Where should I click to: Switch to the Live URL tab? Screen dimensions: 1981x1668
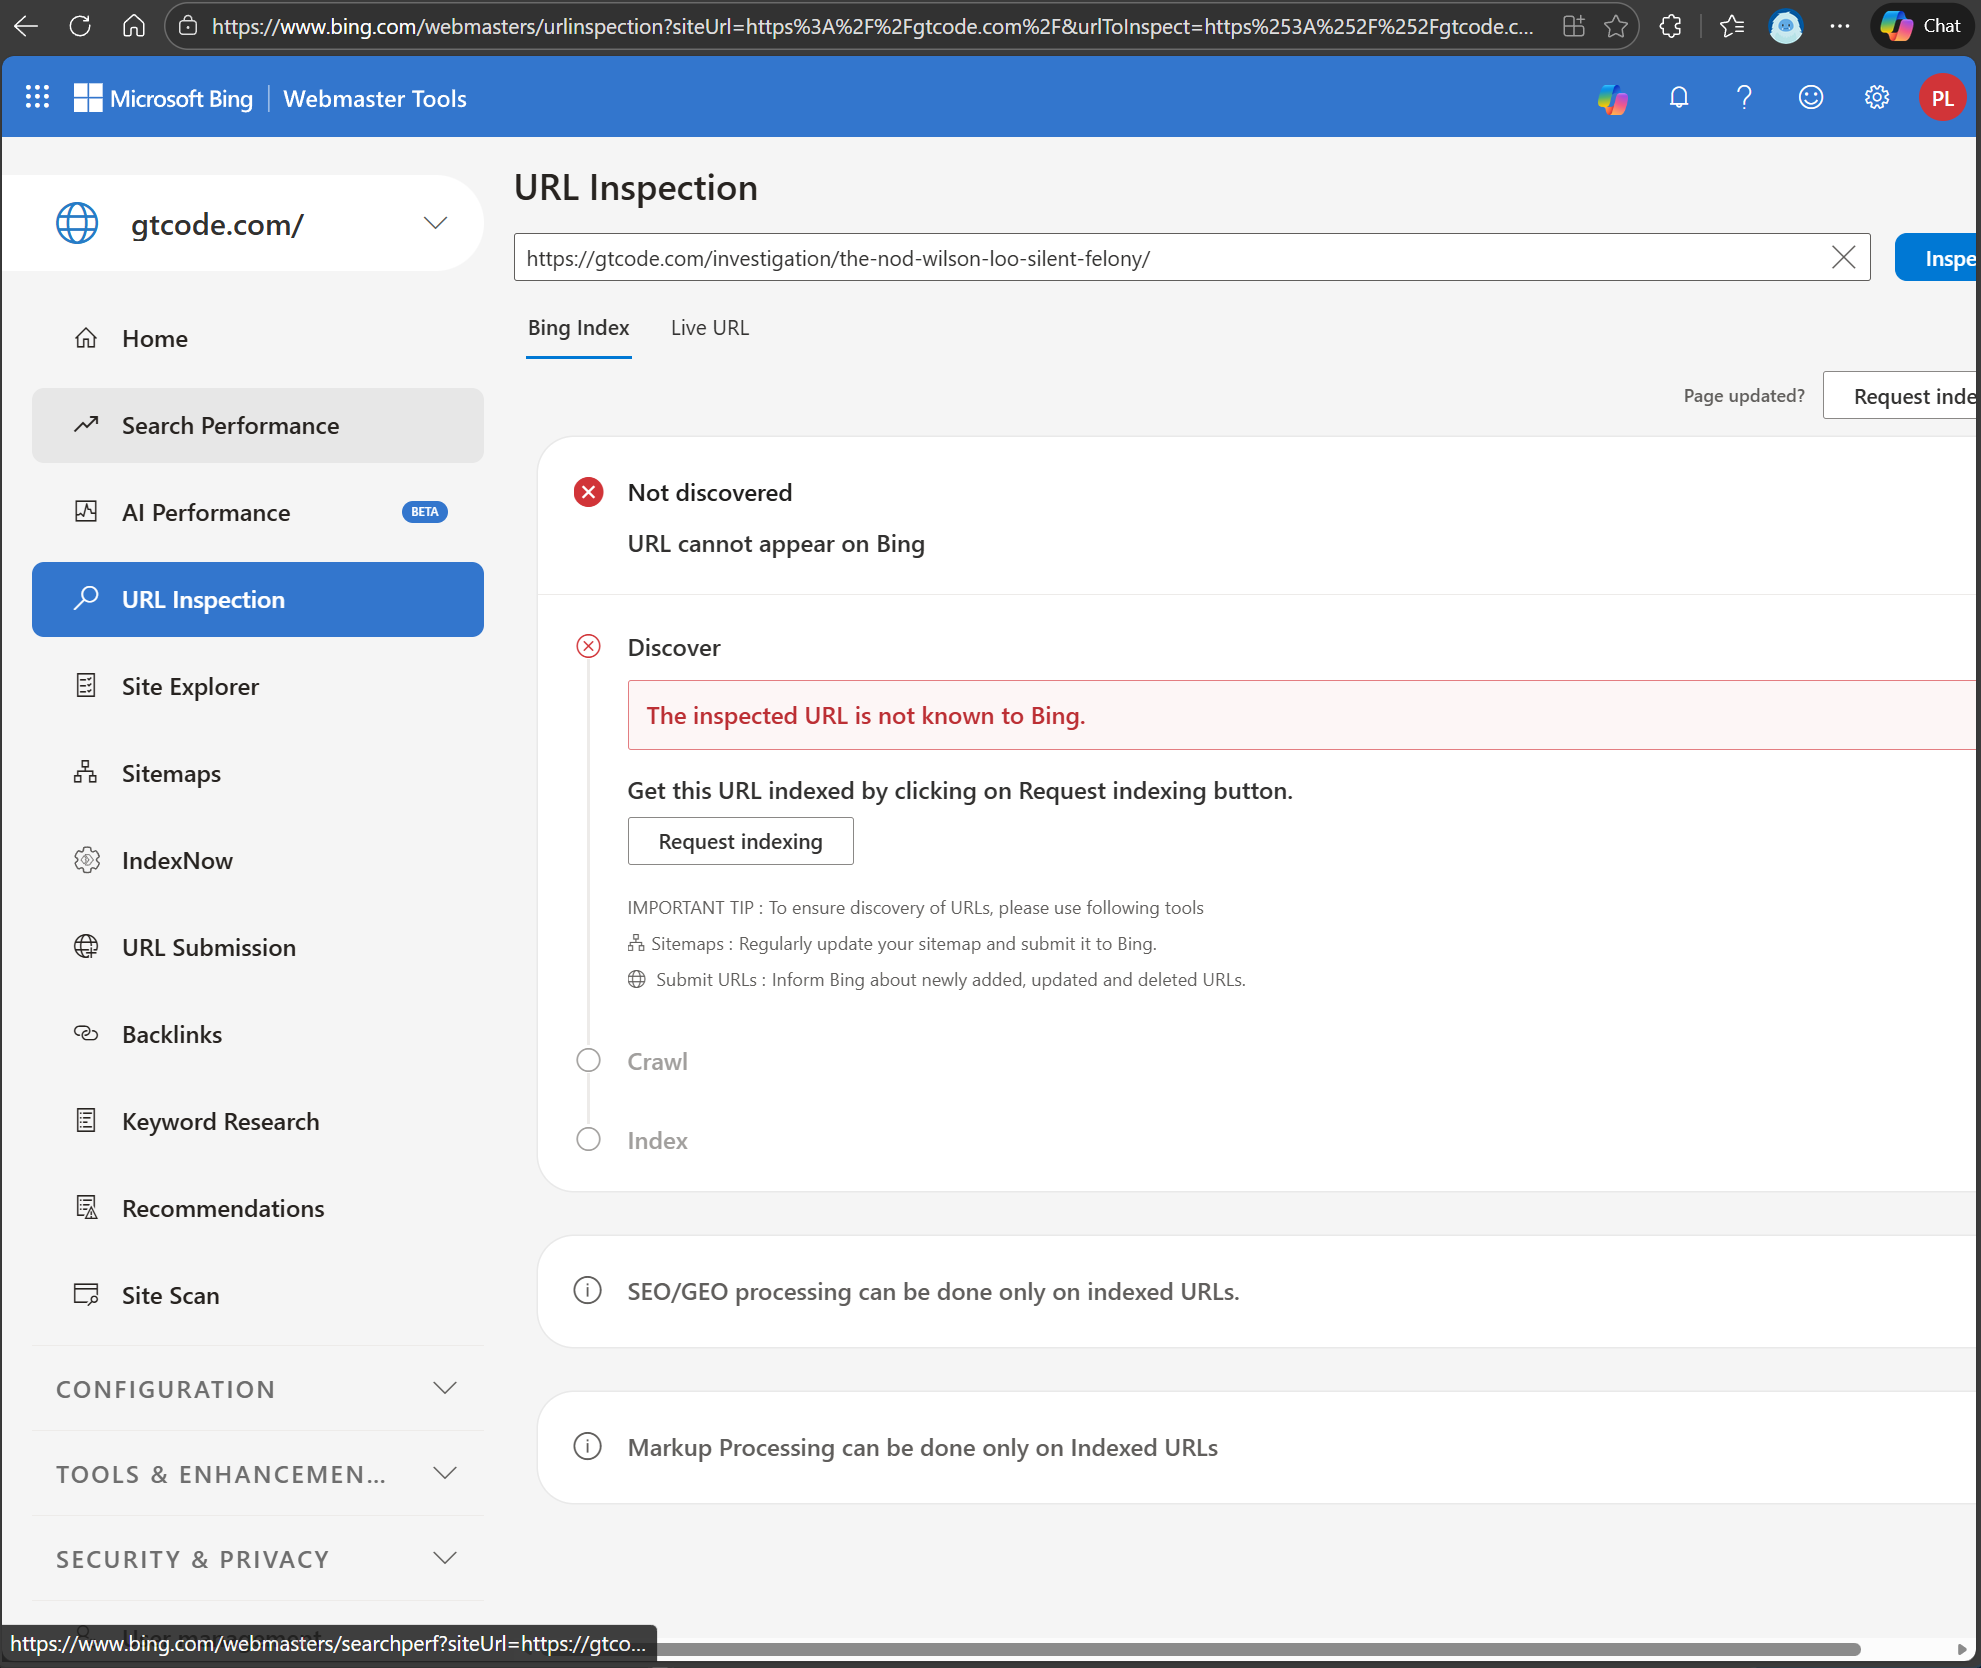click(710, 327)
